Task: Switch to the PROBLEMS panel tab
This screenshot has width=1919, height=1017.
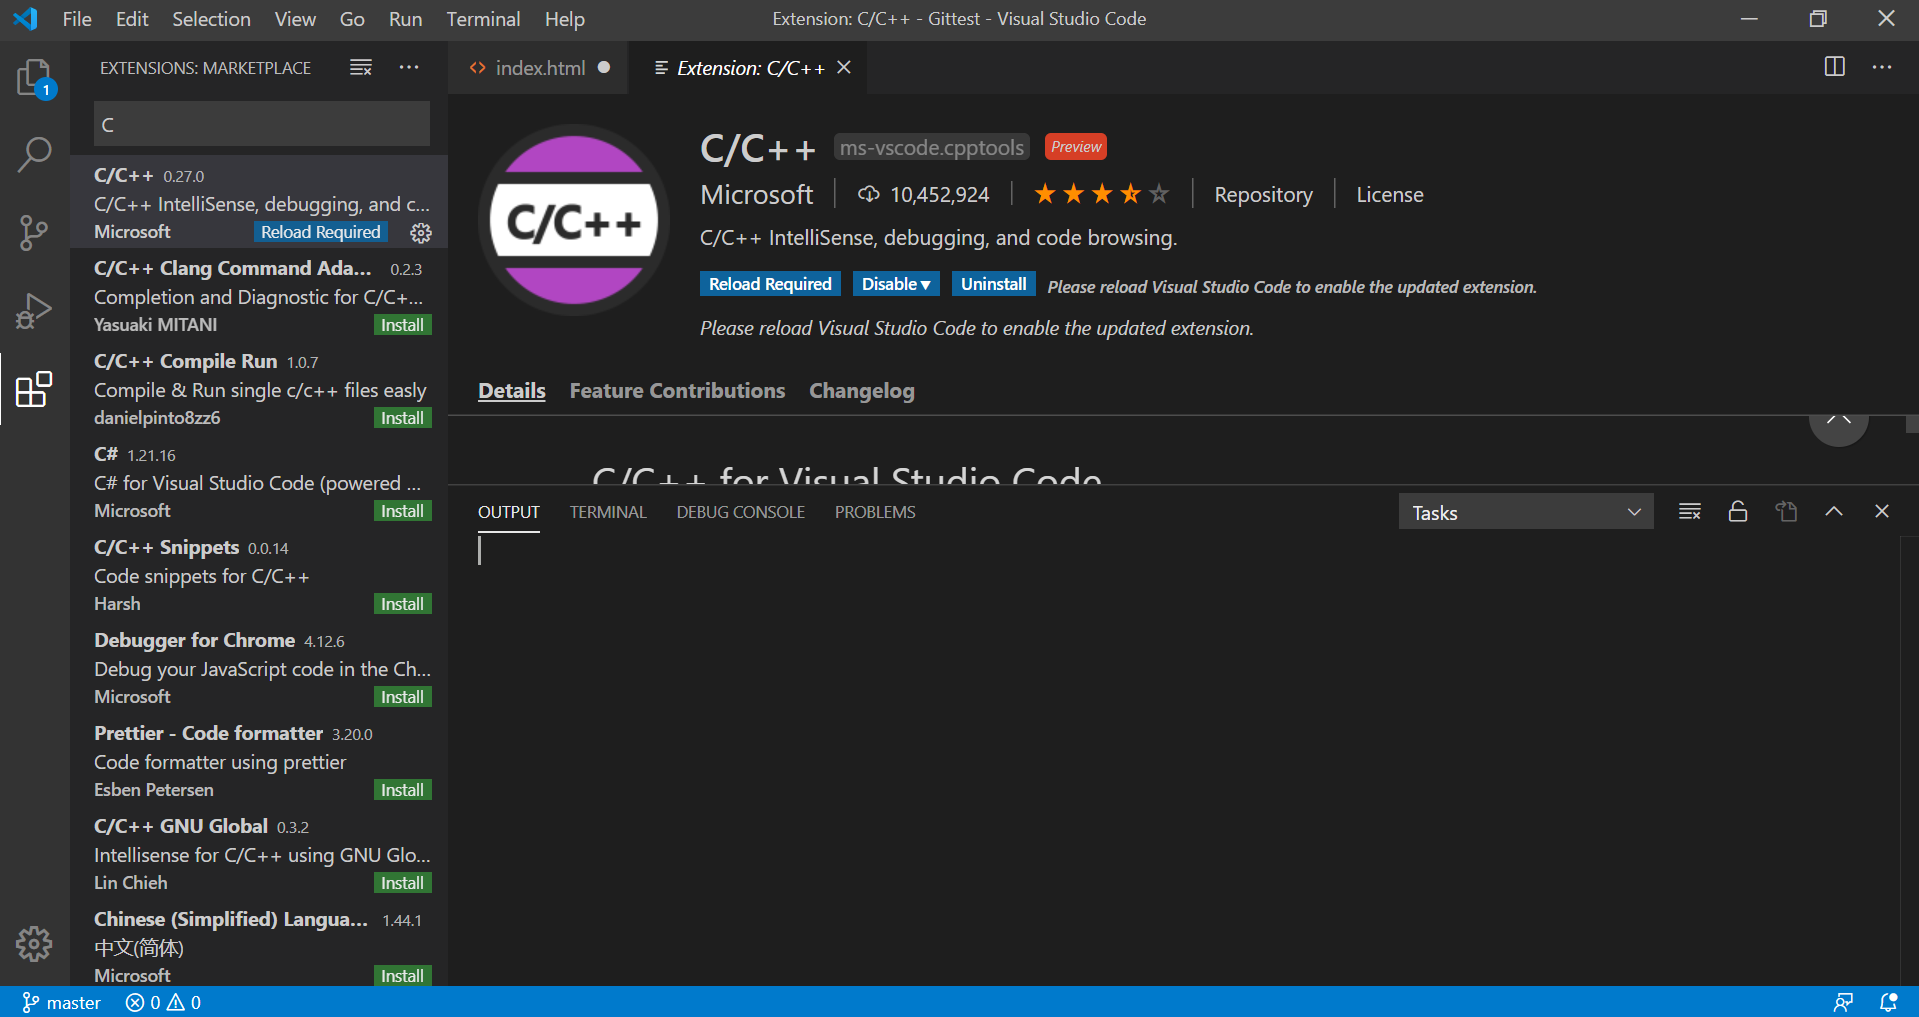Action: tap(875, 512)
